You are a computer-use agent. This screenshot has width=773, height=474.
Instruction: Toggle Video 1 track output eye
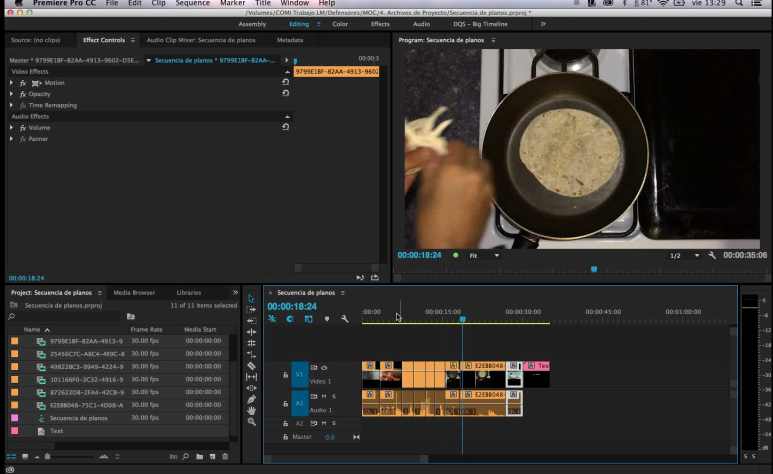324,368
